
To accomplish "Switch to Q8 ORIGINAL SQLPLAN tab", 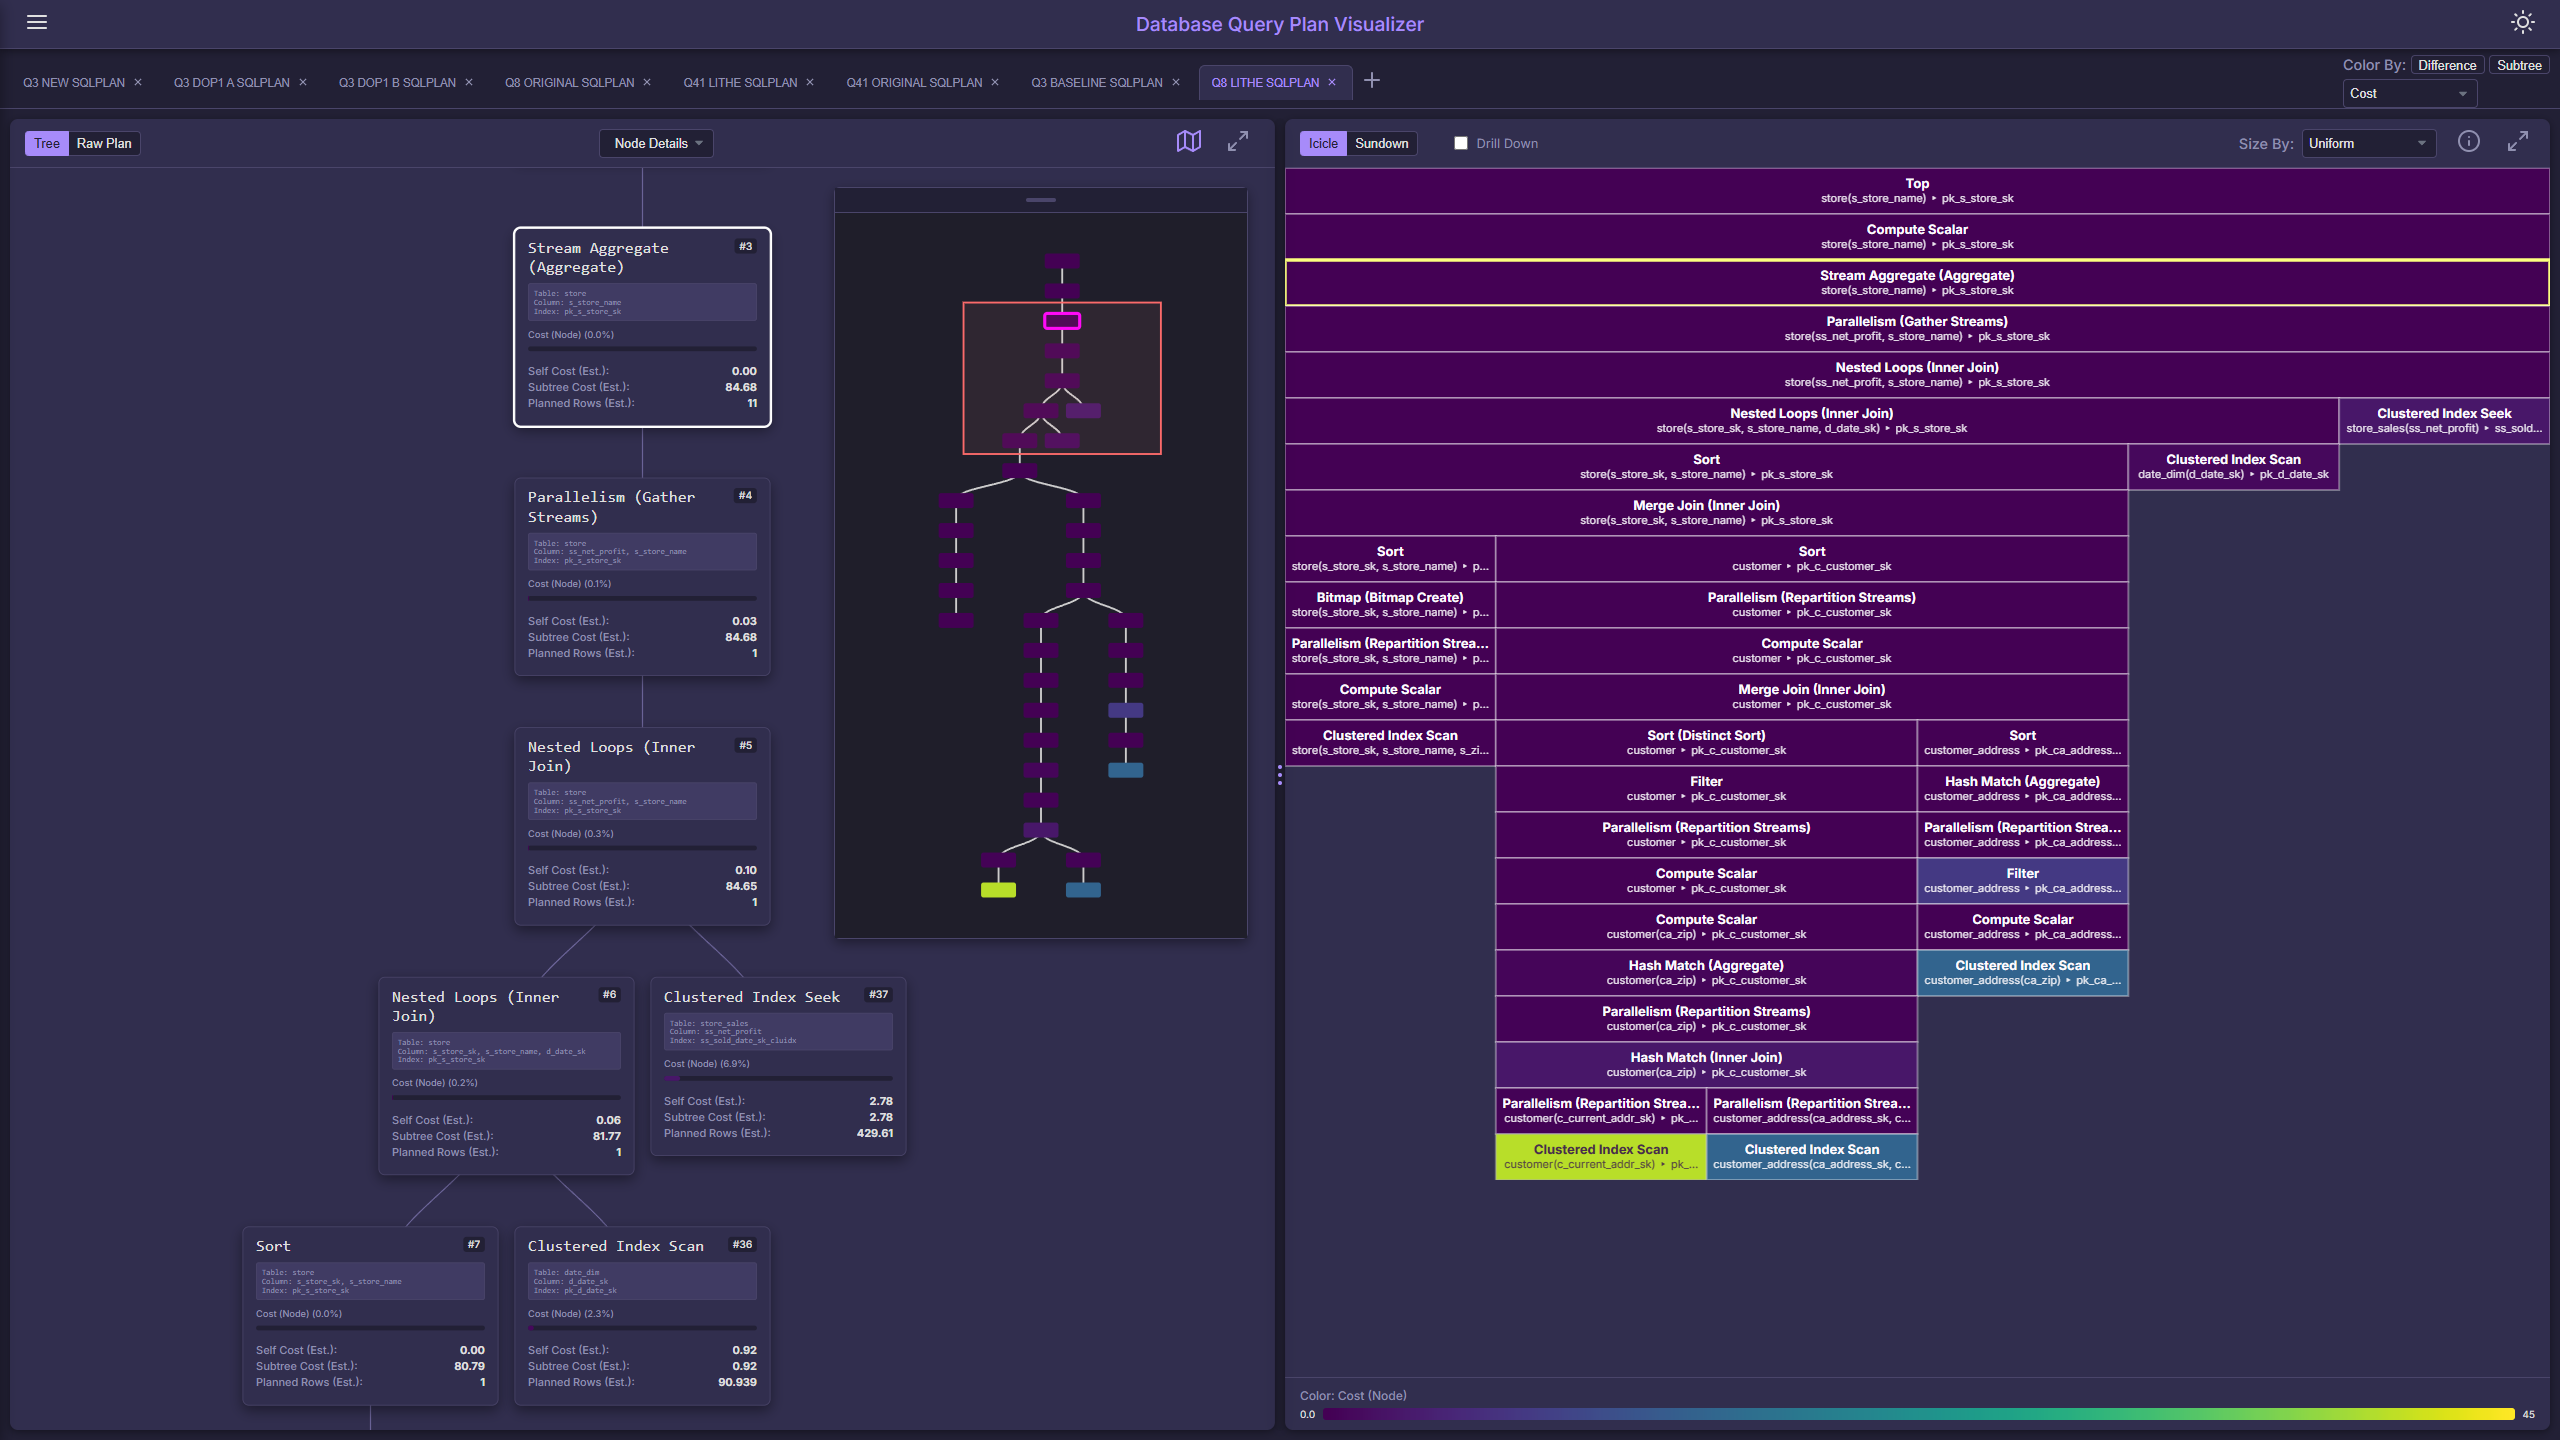I will tap(569, 83).
